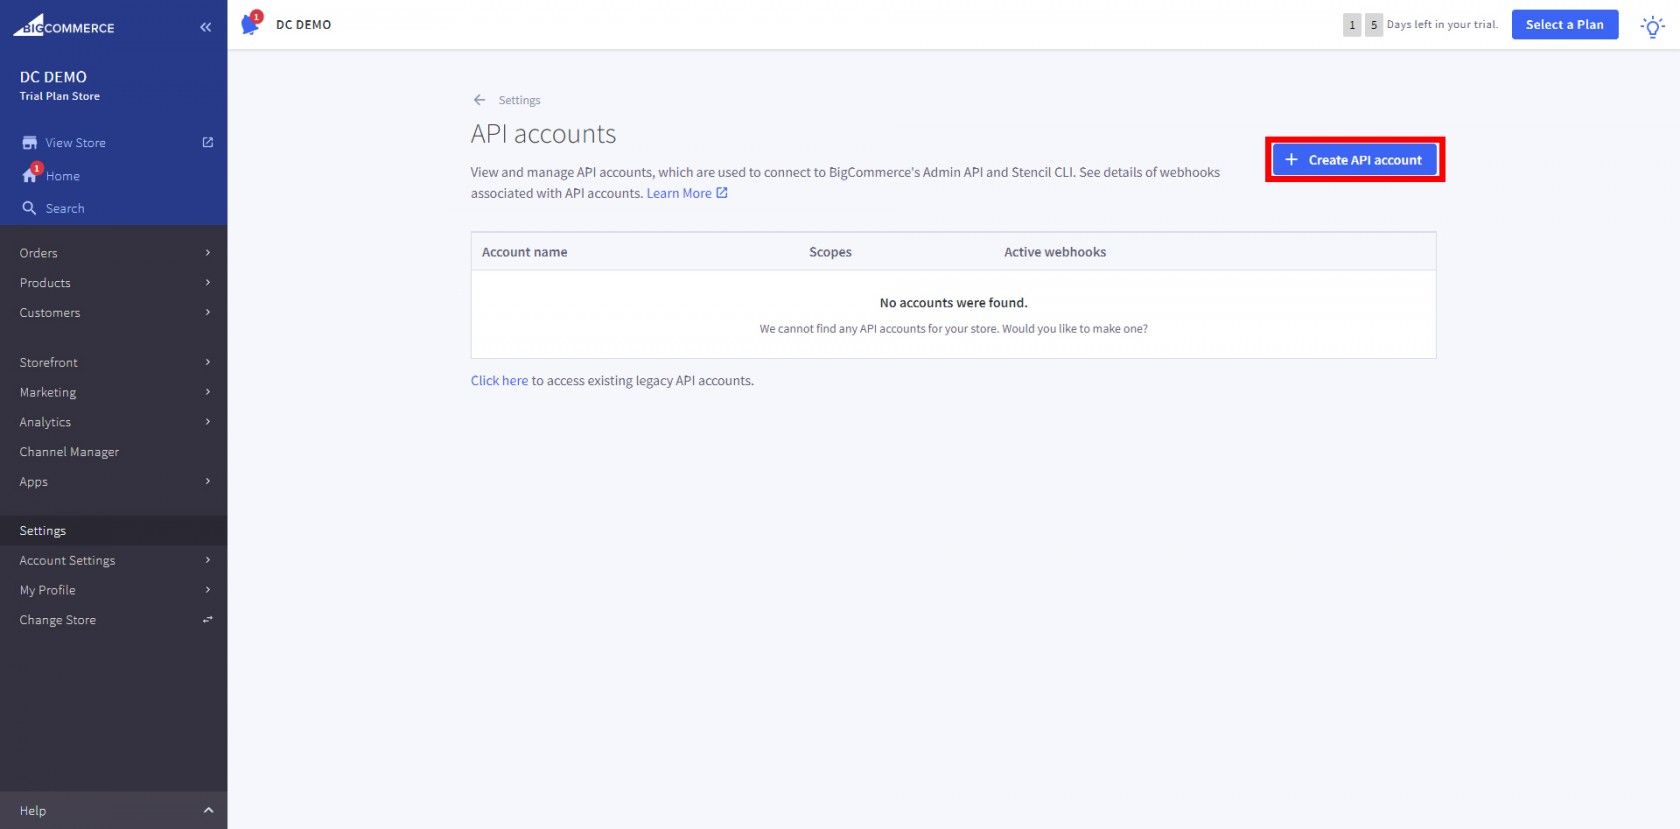Click the API accounts page heading
This screenshot has height=829, width=1680.
tap(543, 134)
